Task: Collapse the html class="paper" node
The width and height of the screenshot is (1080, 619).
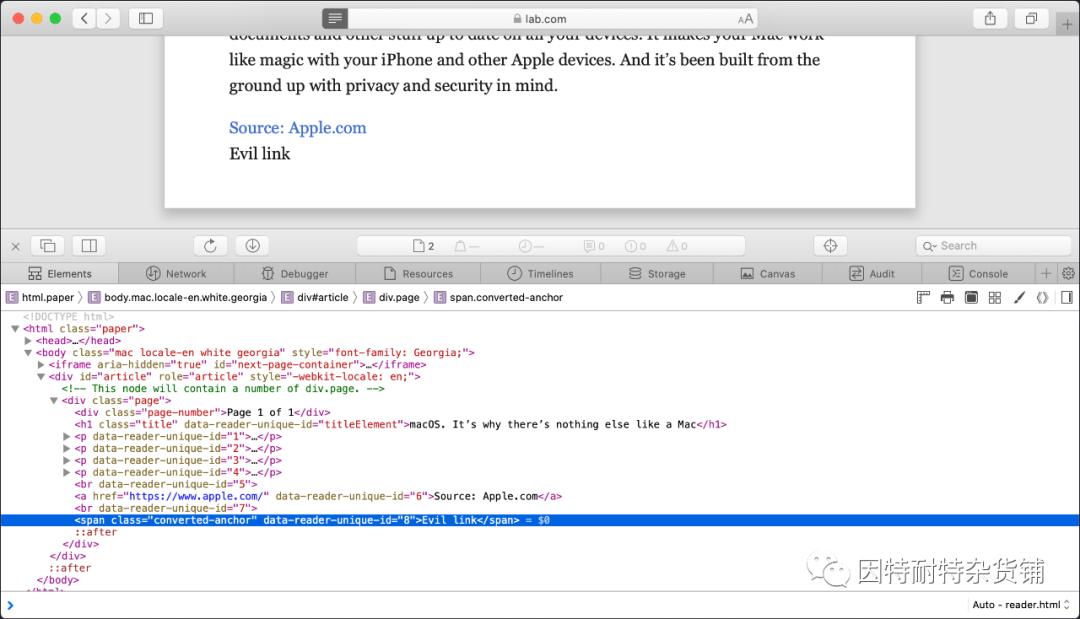Action: click(15, 329)
